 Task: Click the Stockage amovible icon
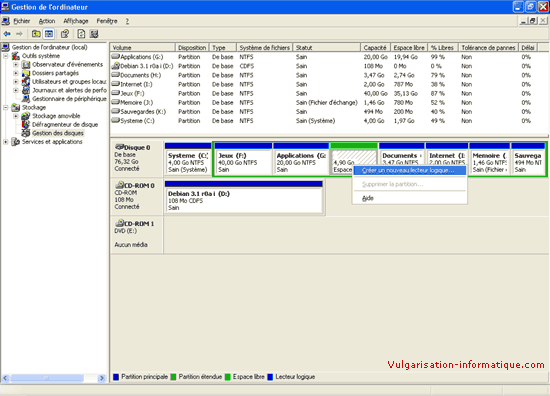(x=26, y=116)
